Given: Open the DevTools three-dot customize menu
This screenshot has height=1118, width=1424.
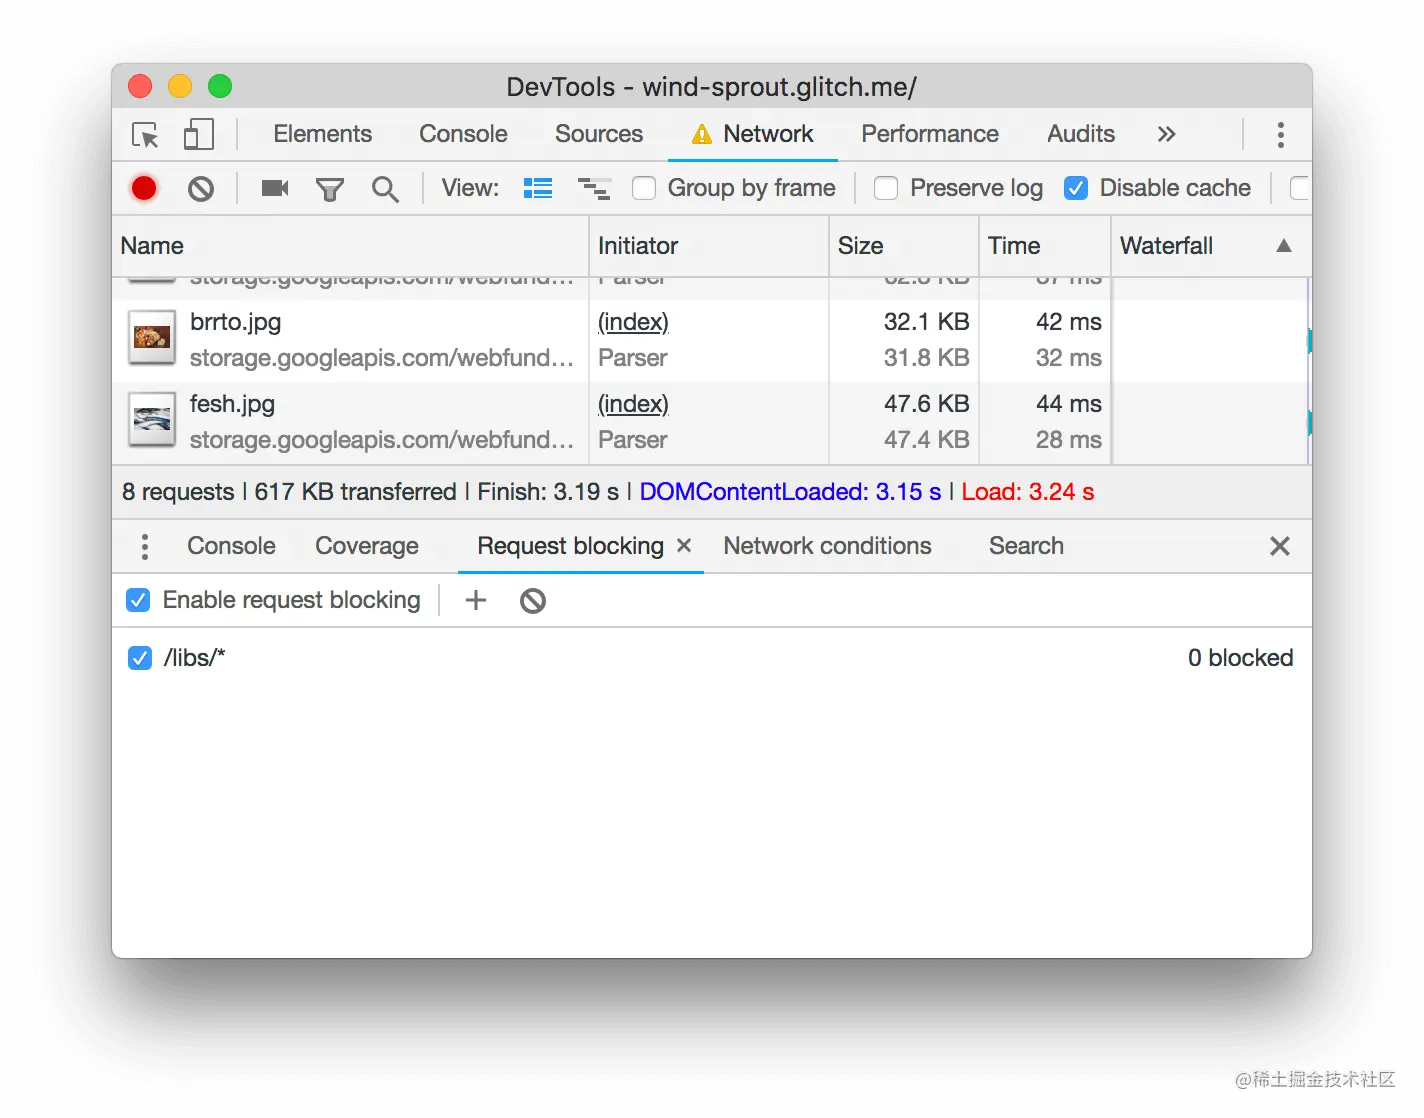Looking at the screenshot, I should pos(1281,135).
